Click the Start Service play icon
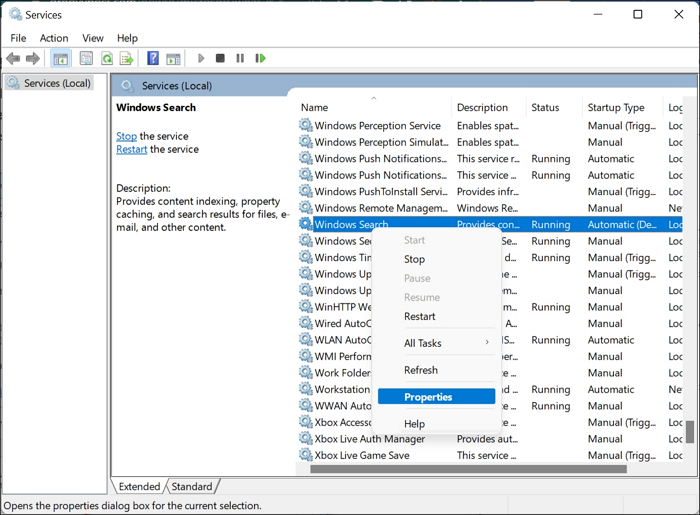 click(x=201, y=58)
